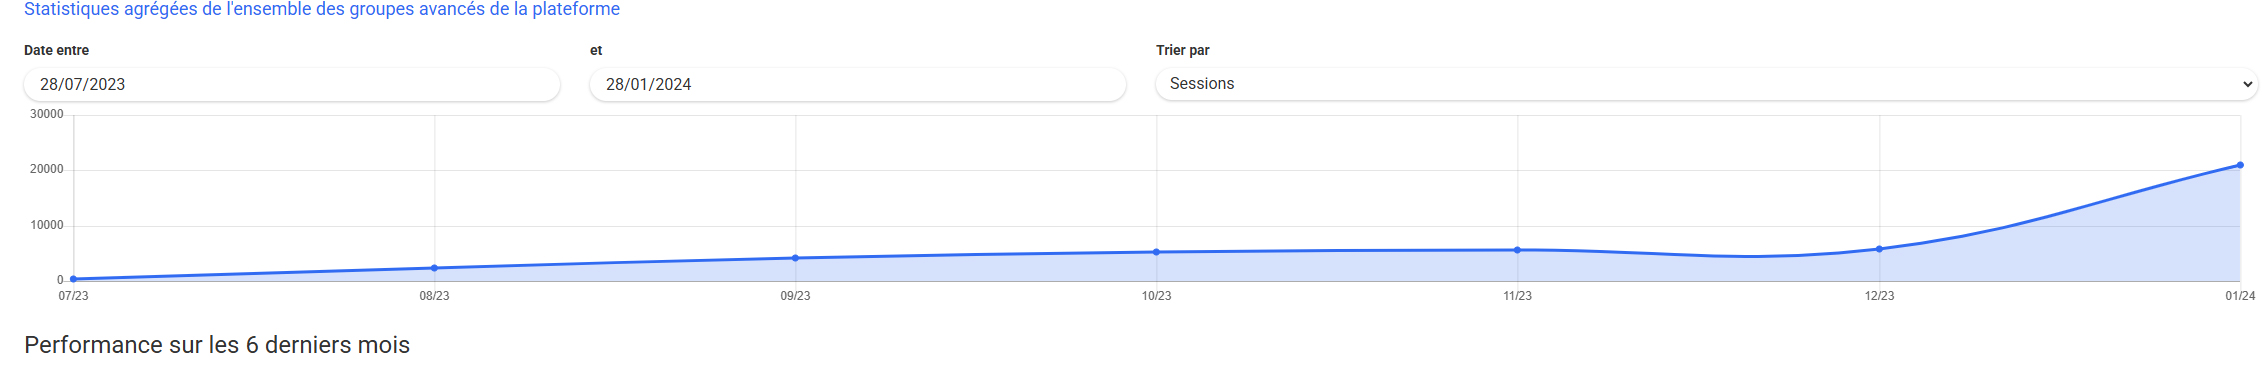Screen dimensions: 2262x367
Task: Click the 20000 y-axis label
Action: click(x=47, y=169)
